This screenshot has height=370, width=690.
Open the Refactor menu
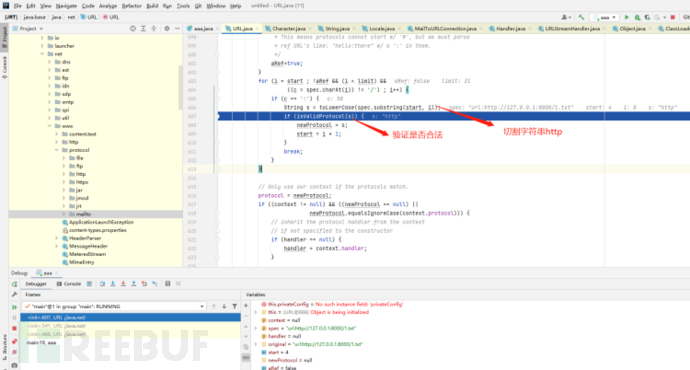pyautogui.click(x=132, y=6)
